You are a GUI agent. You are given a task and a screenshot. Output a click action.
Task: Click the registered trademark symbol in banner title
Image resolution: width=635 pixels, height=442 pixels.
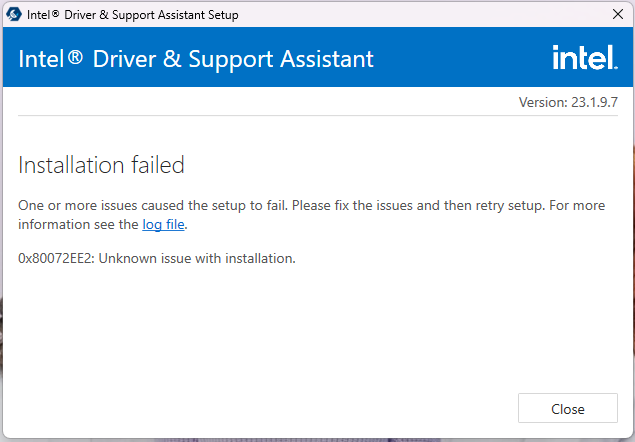click(x=75, y=57)
